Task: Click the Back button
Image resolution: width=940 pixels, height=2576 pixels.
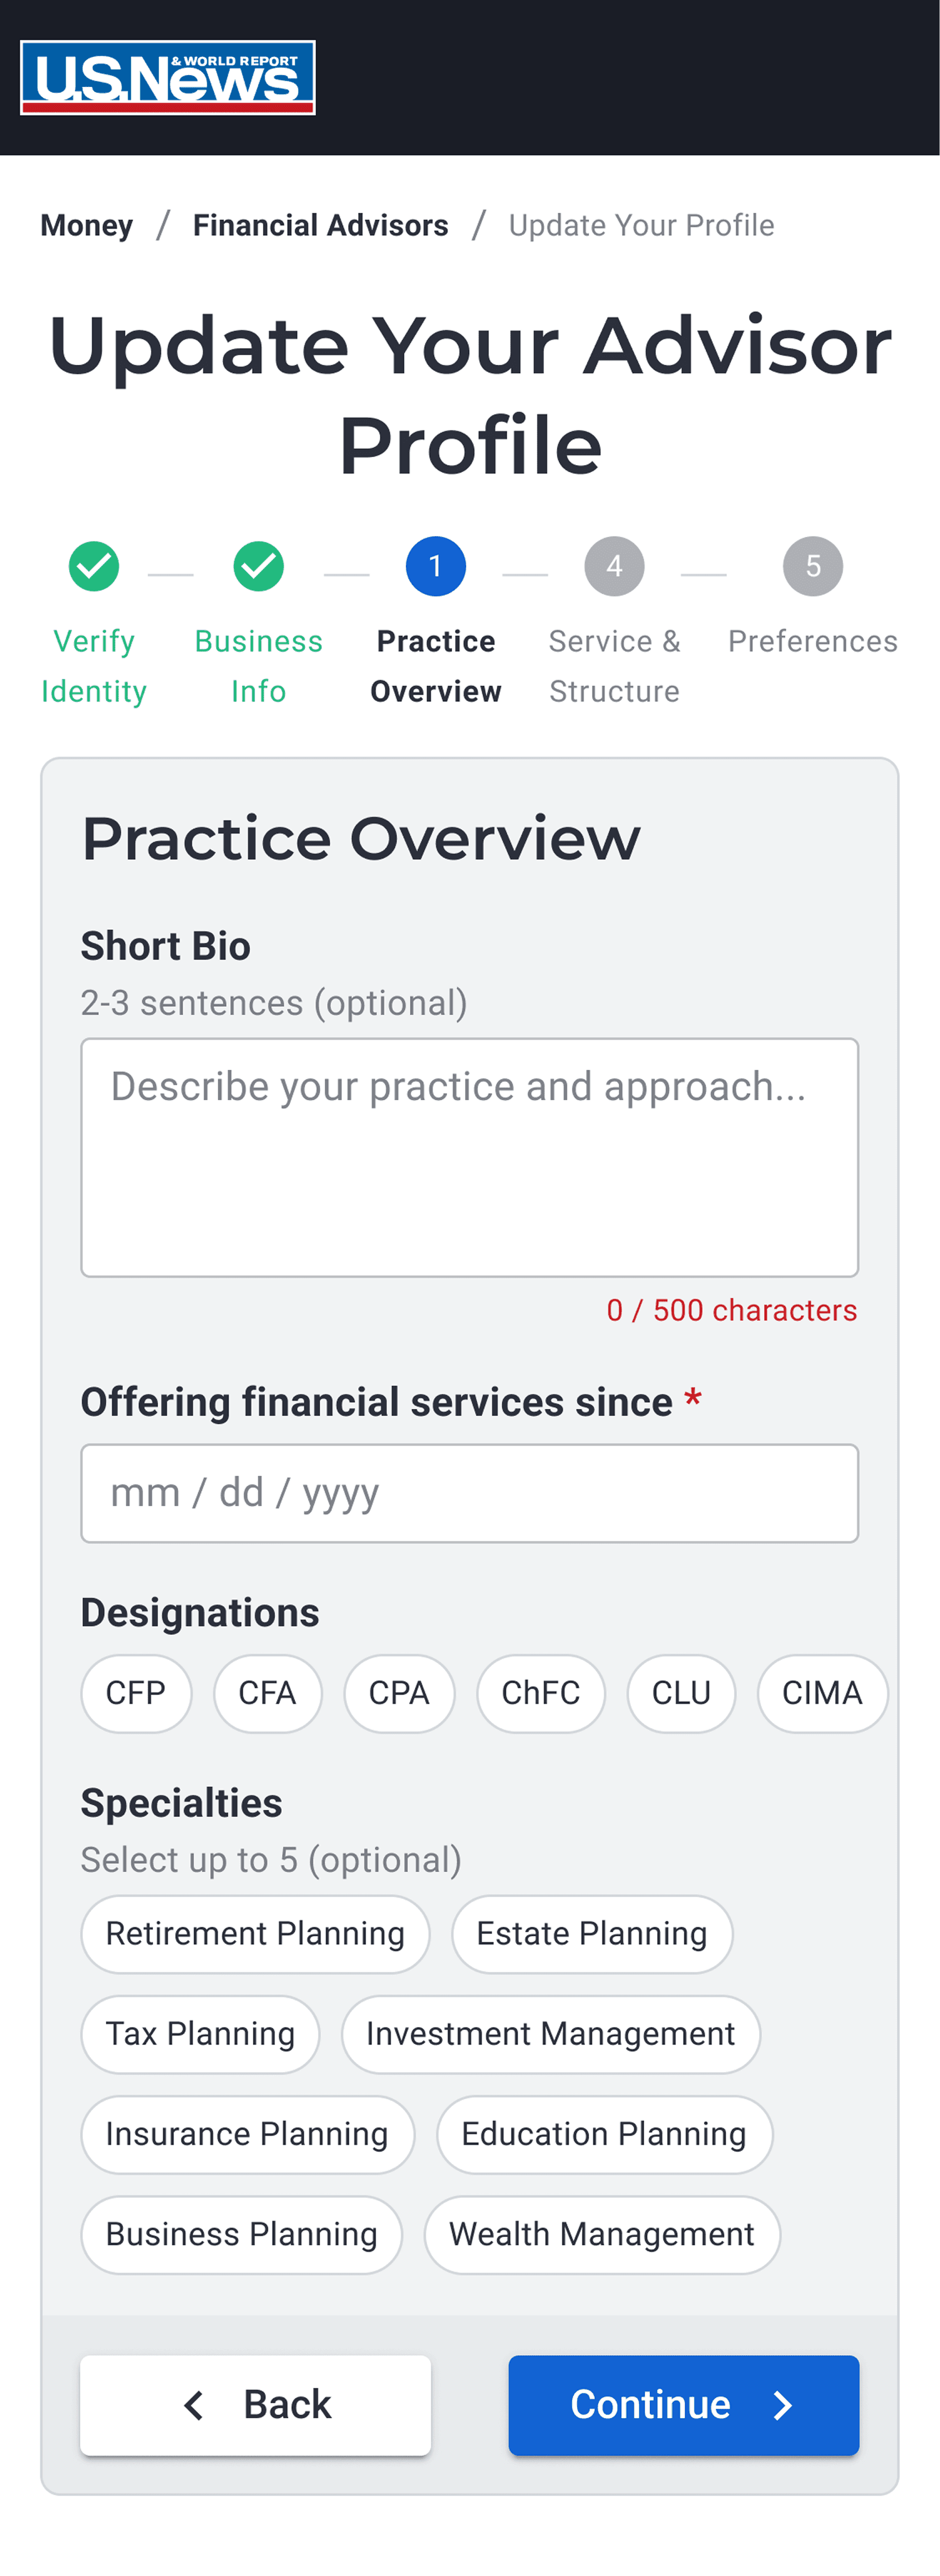Action: [x=256, y=2404]
